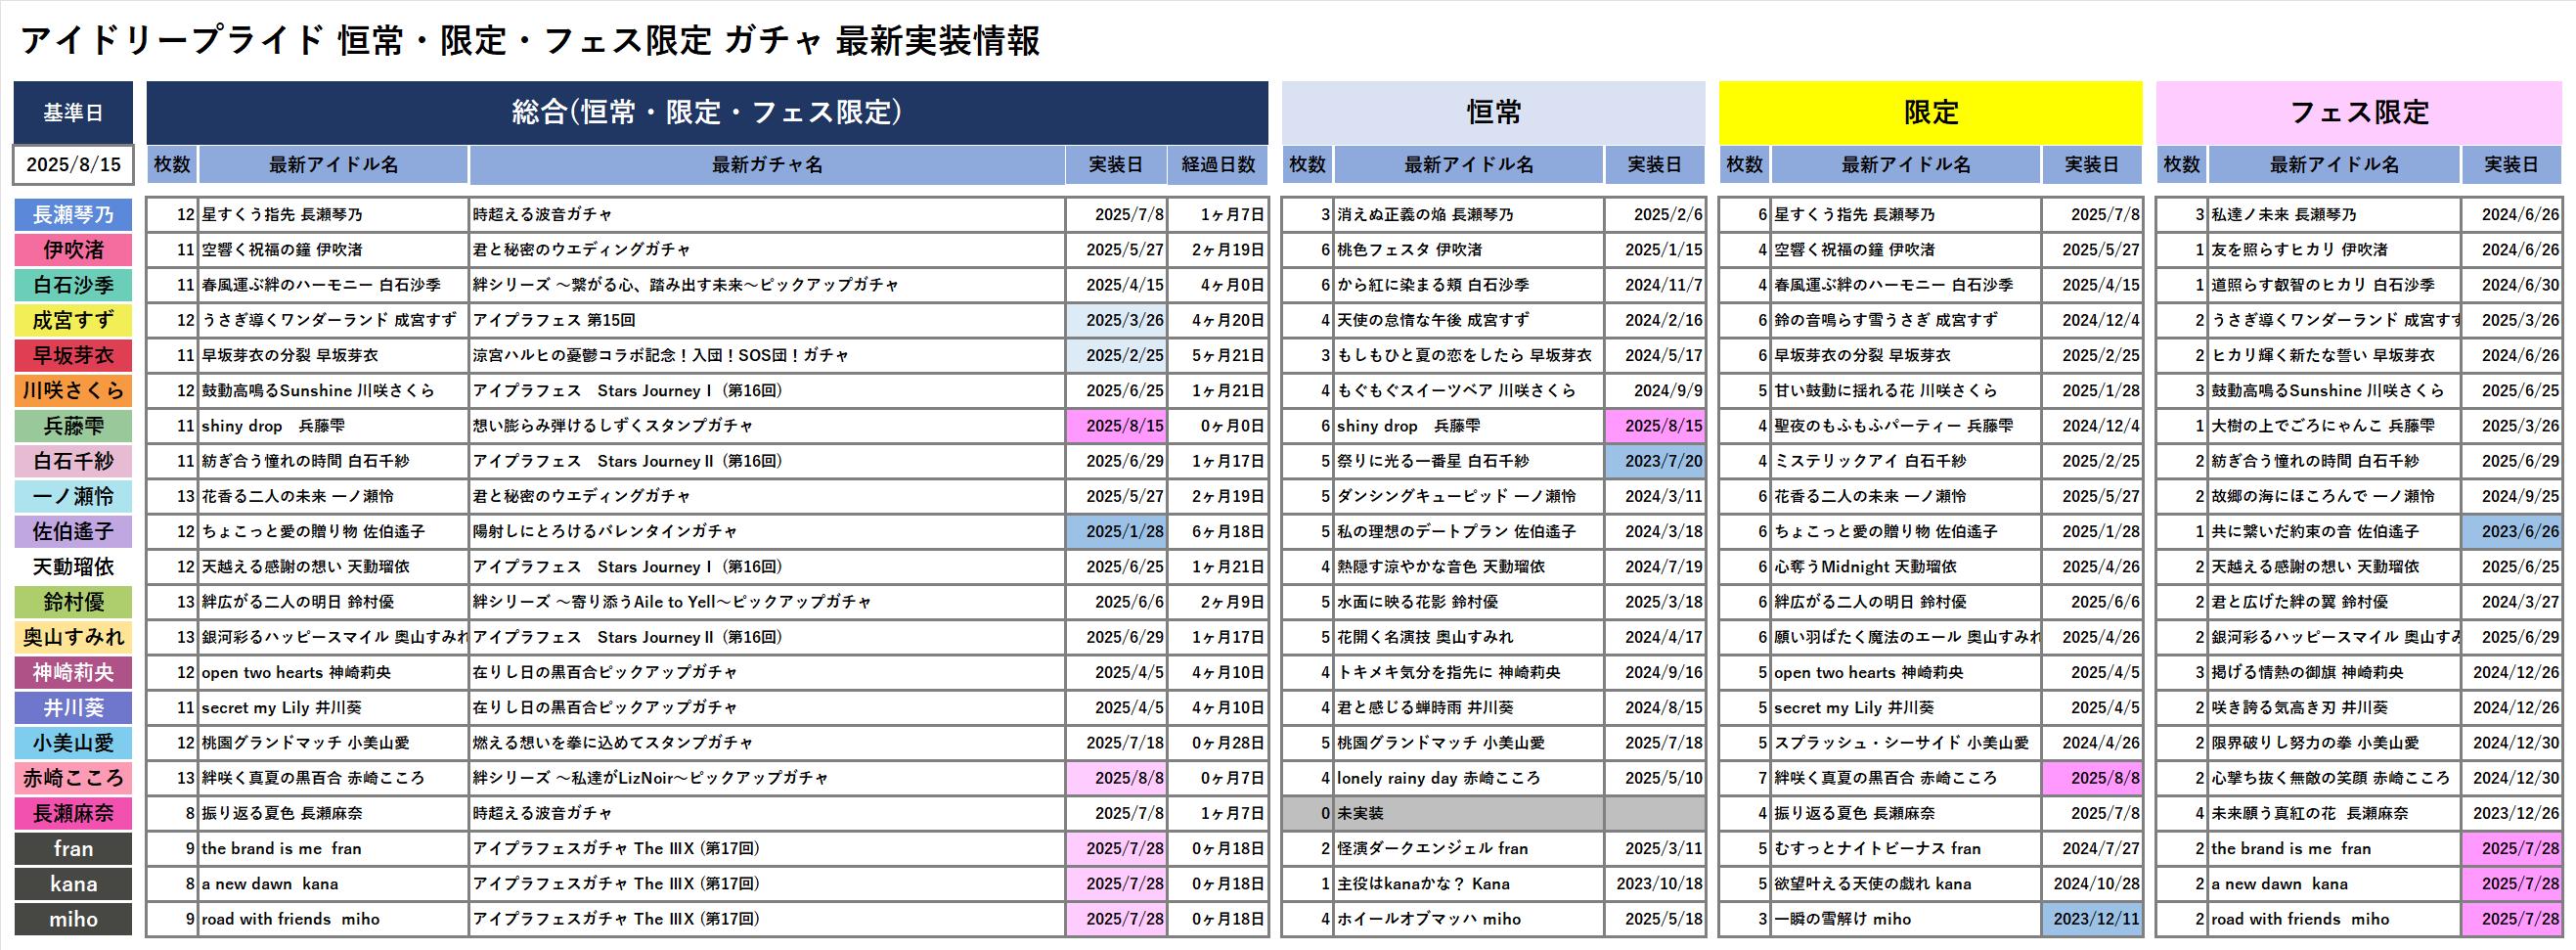The width and height of the screenshot is (2576, 950).
Task: Click the miho name label
Action: (73, 919)
